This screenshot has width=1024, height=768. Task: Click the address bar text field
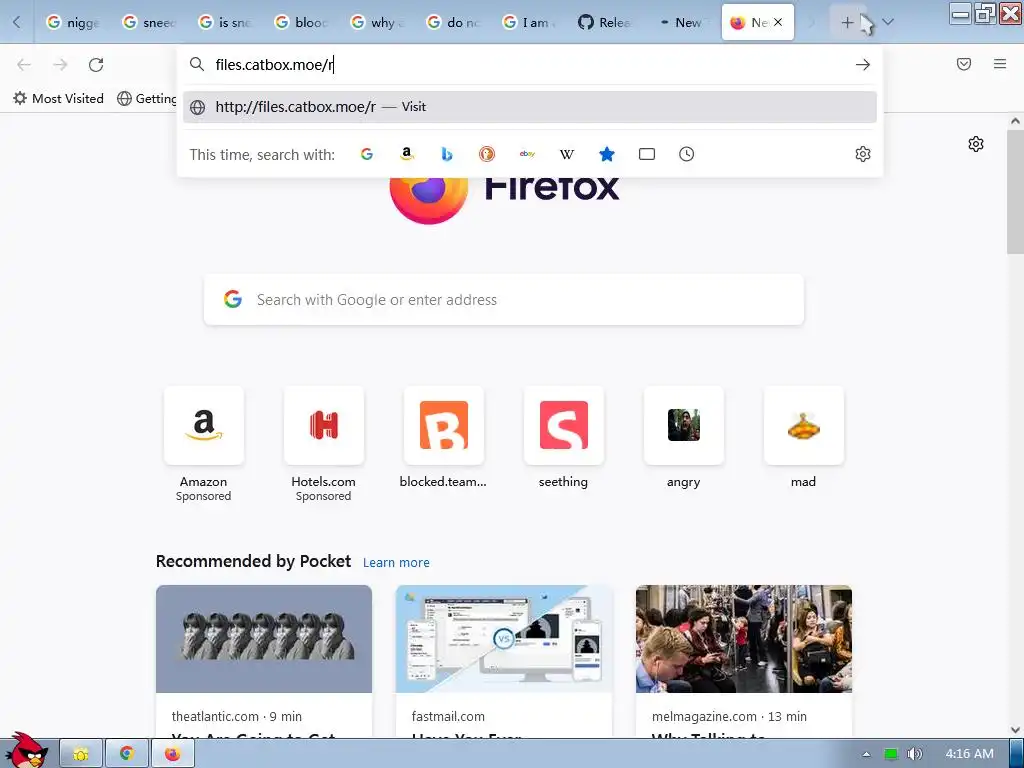pyautogui.click(x=529, y=65)
